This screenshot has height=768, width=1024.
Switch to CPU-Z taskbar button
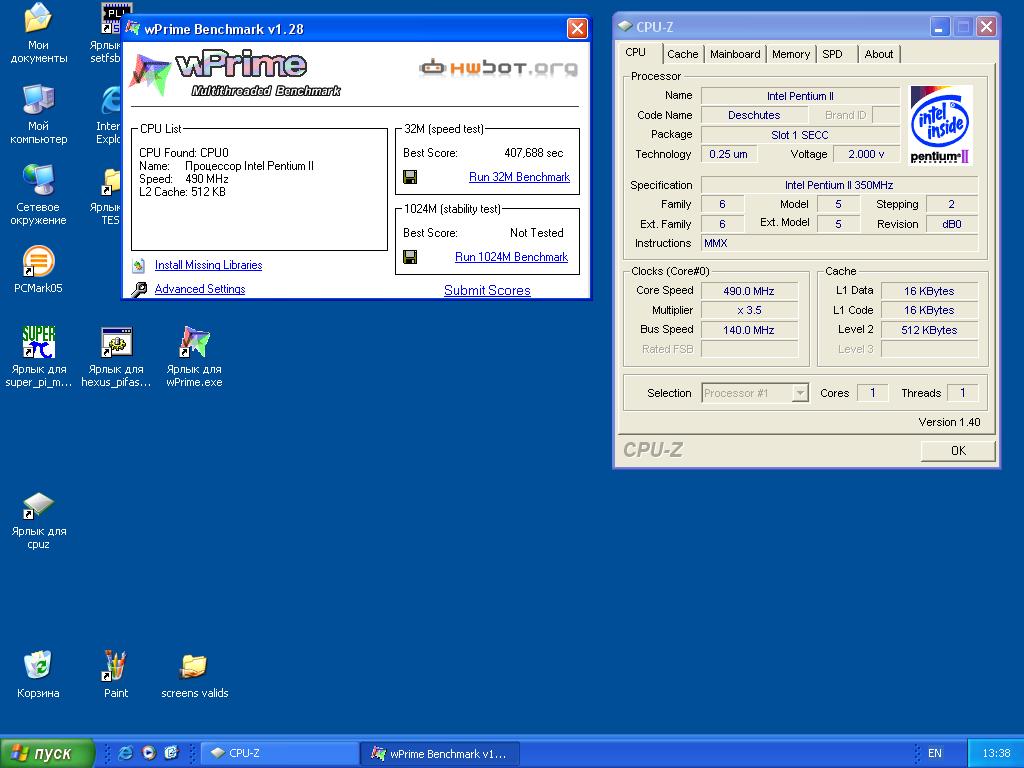(x=279, y=753)
